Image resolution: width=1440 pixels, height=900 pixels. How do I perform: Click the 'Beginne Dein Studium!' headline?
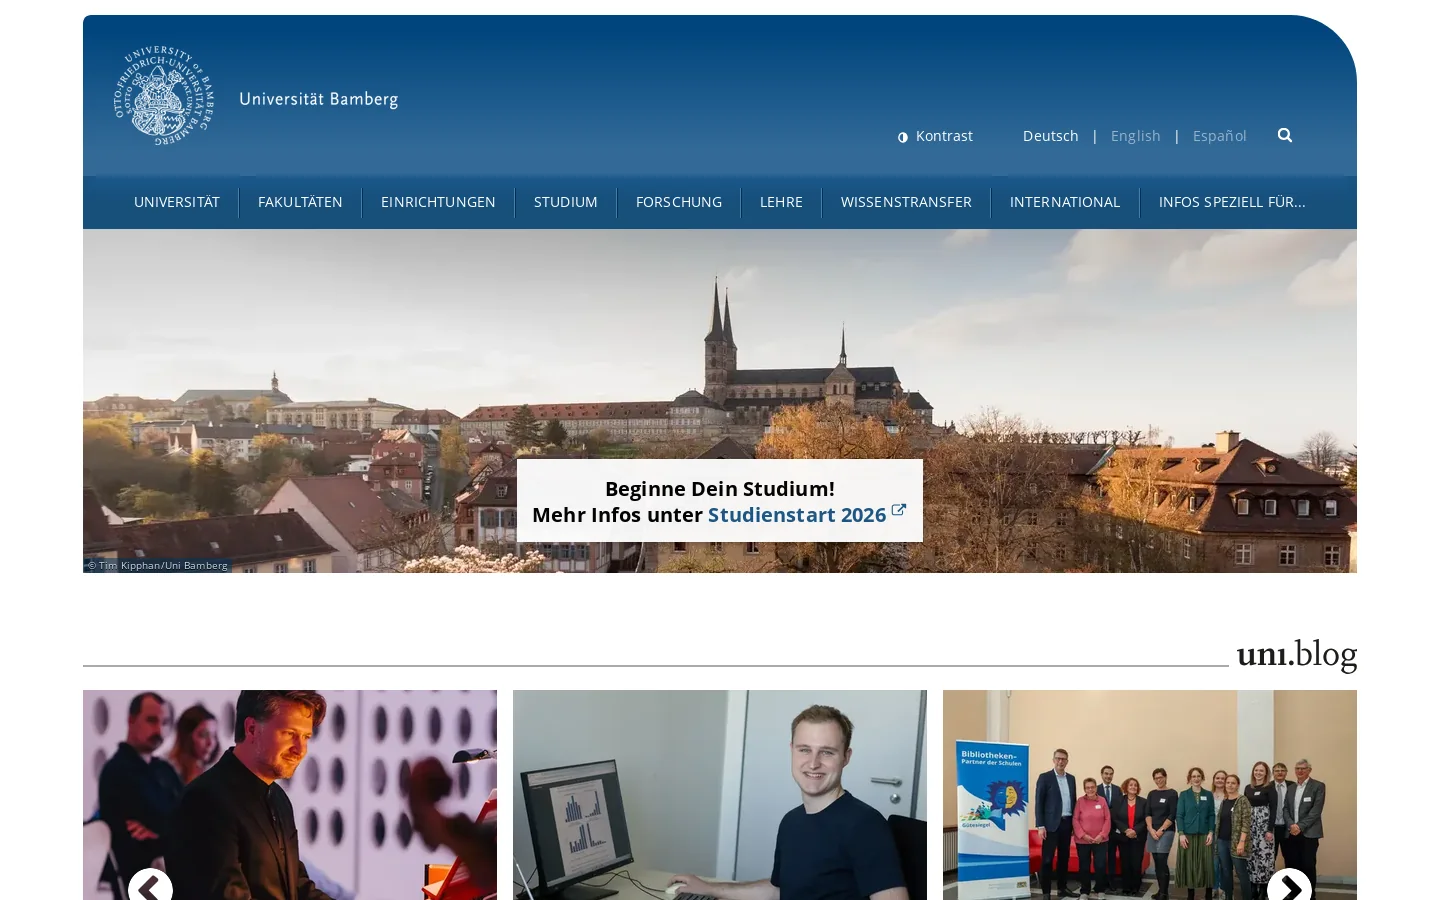(x=720, y=489)
